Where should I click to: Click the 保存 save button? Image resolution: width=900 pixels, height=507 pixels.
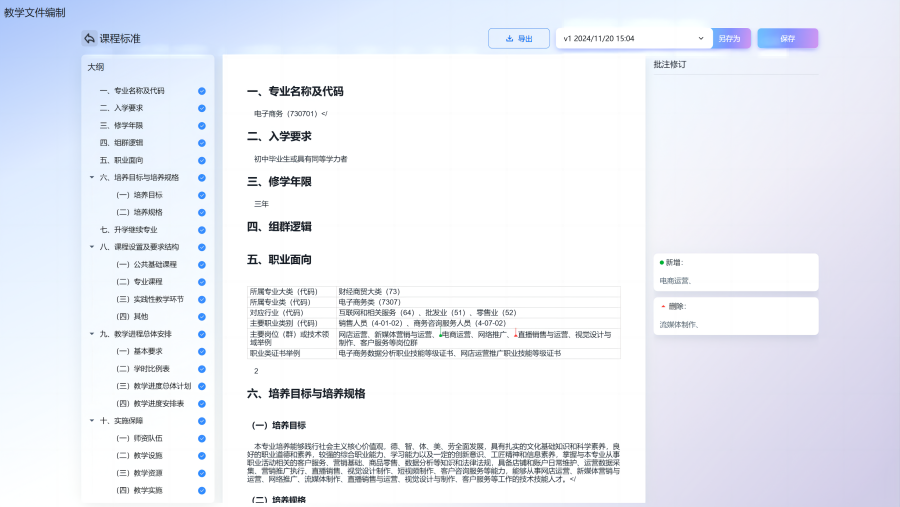point(787,38)
